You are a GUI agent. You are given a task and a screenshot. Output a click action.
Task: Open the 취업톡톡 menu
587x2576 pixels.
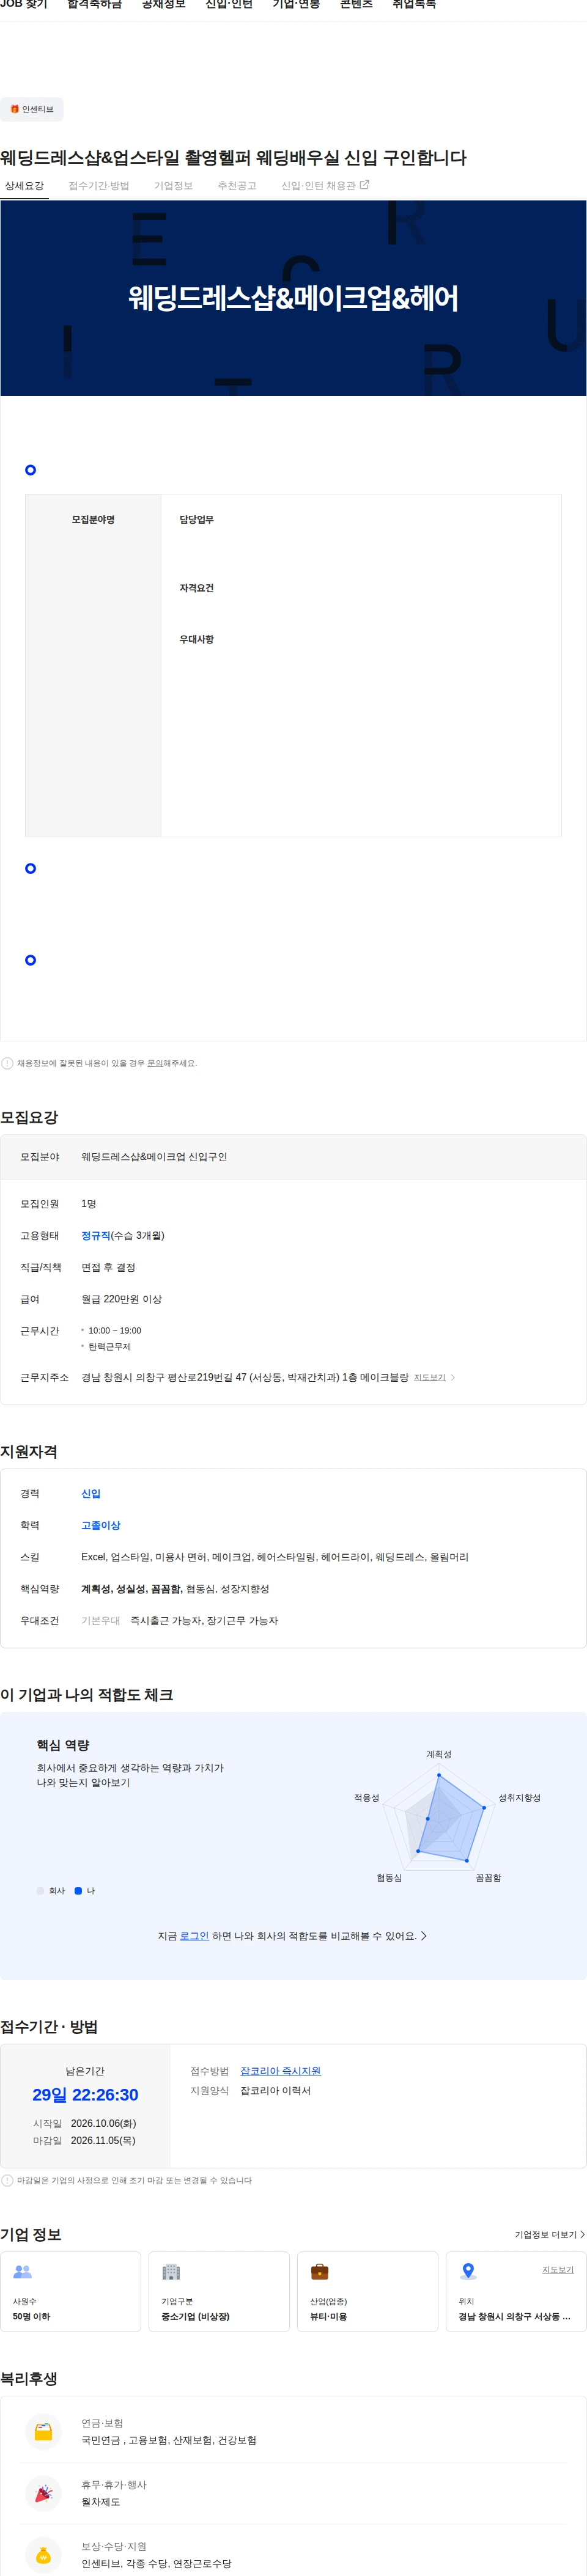click(414, 5)
